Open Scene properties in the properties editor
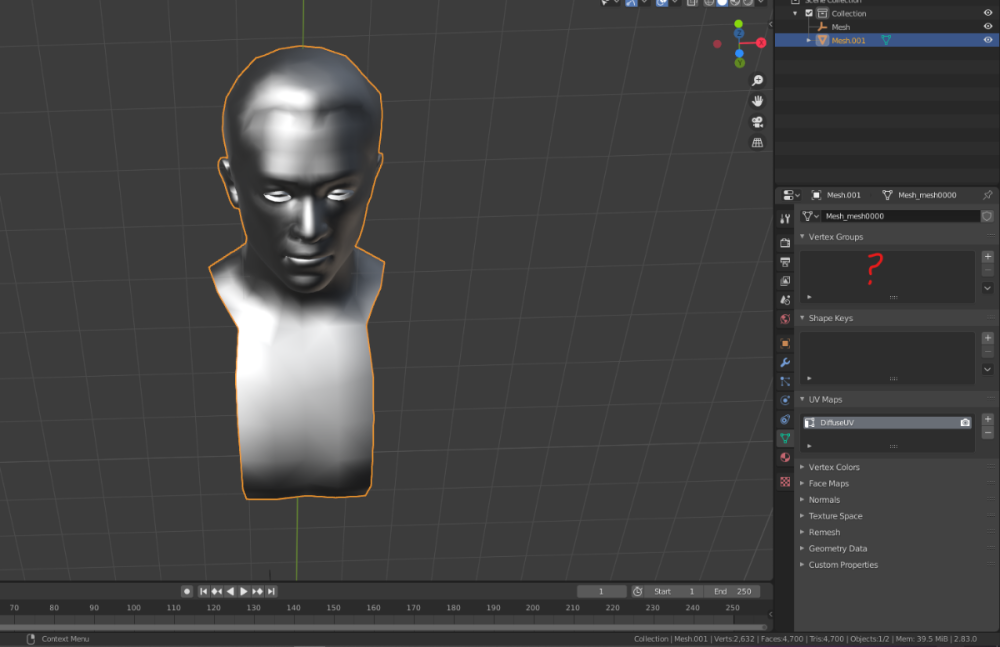The width and height of the screenshot is (1000, 647). (786, 300)
